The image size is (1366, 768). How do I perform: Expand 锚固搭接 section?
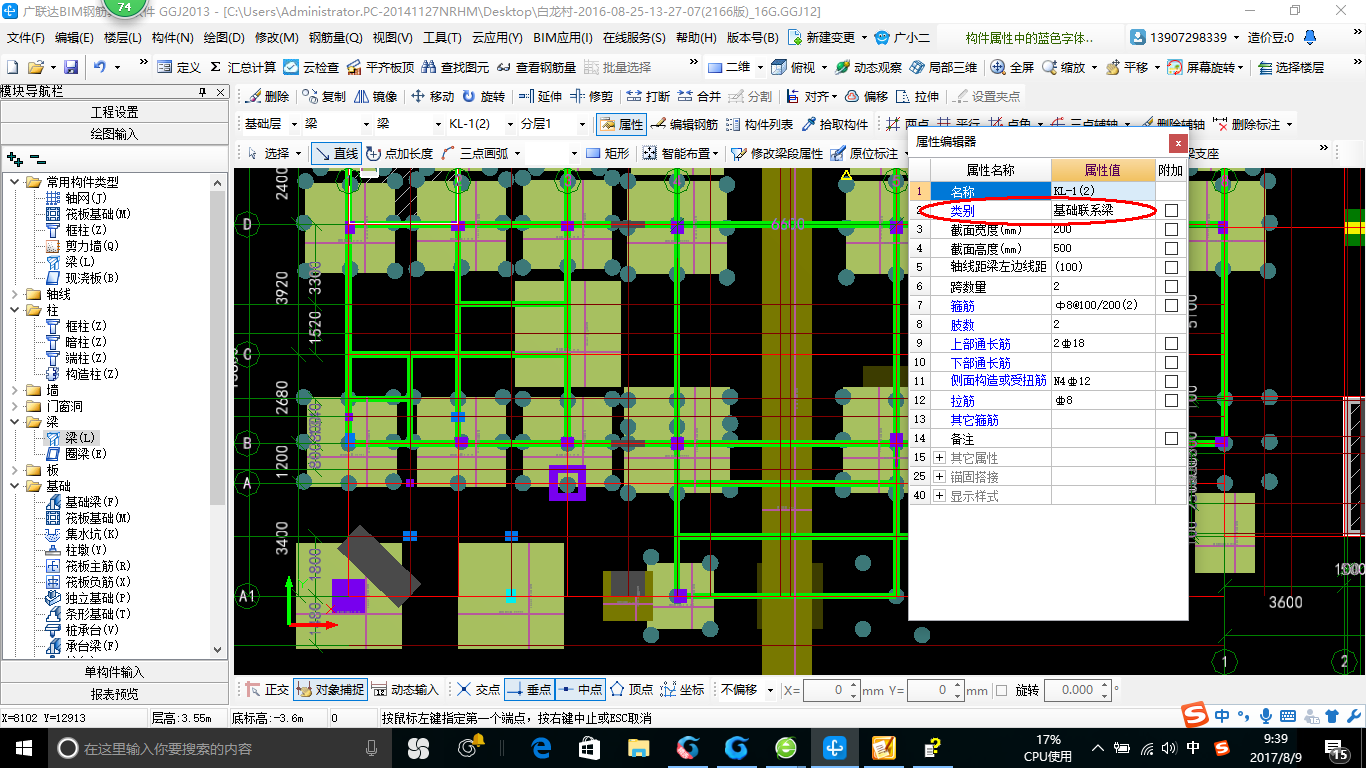[x=940, y=477]
